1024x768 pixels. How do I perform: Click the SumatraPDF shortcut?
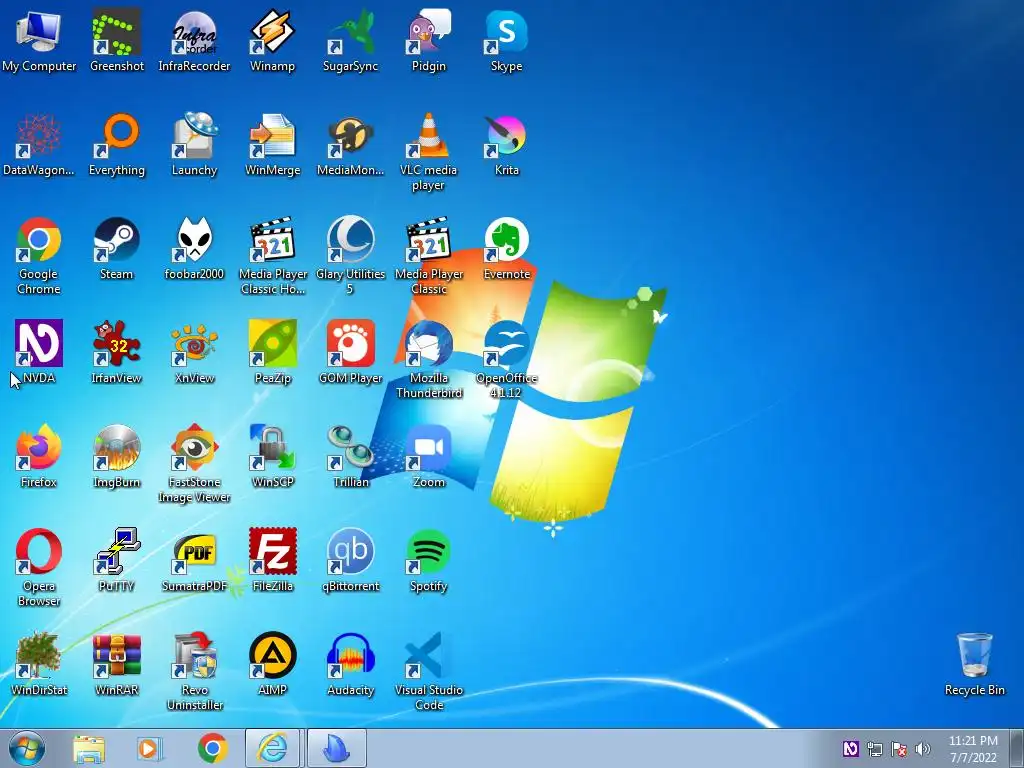click(195, 552)
